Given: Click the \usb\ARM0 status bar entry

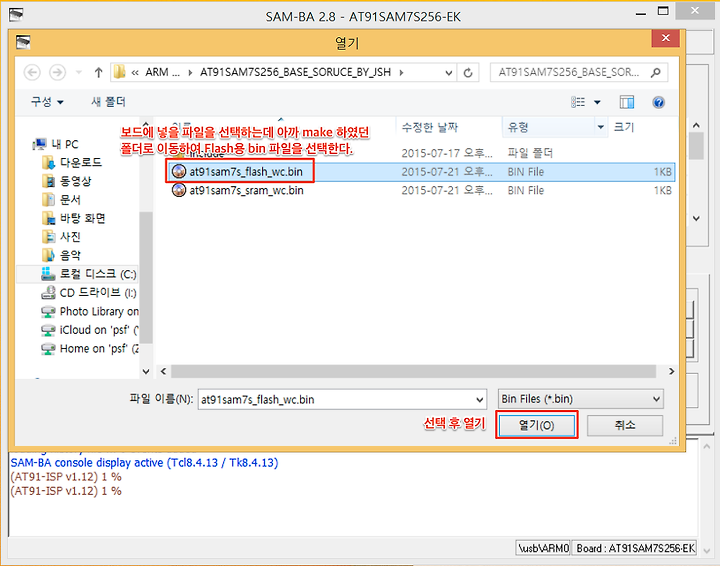Looking at the screenshot, I should (543, 548).
